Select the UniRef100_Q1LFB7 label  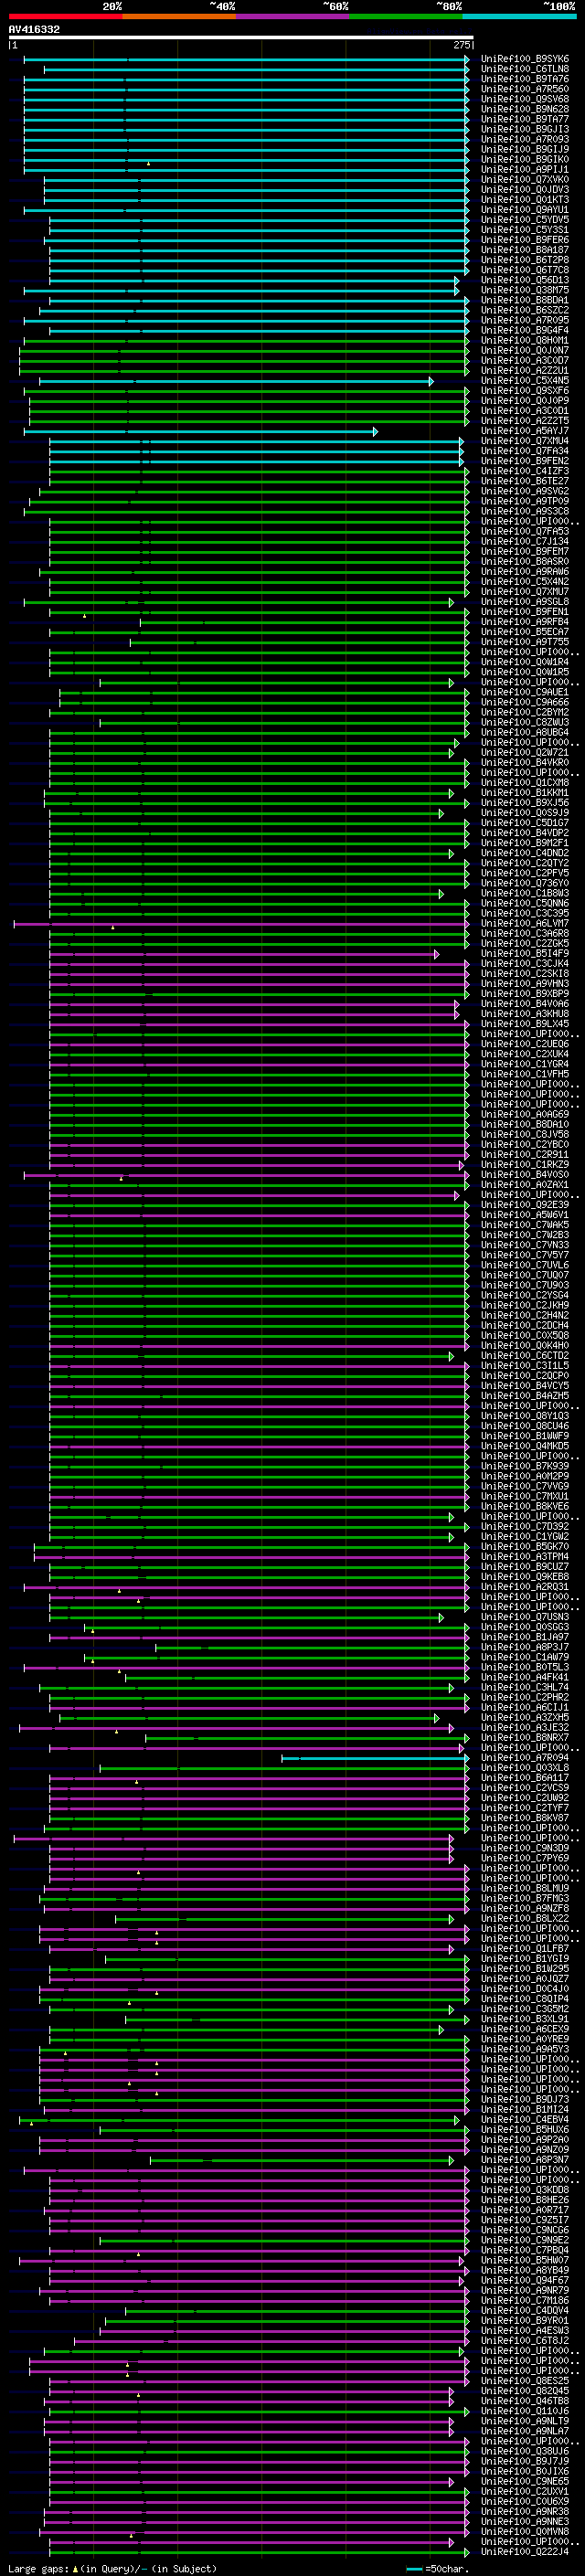[524, 1949]
